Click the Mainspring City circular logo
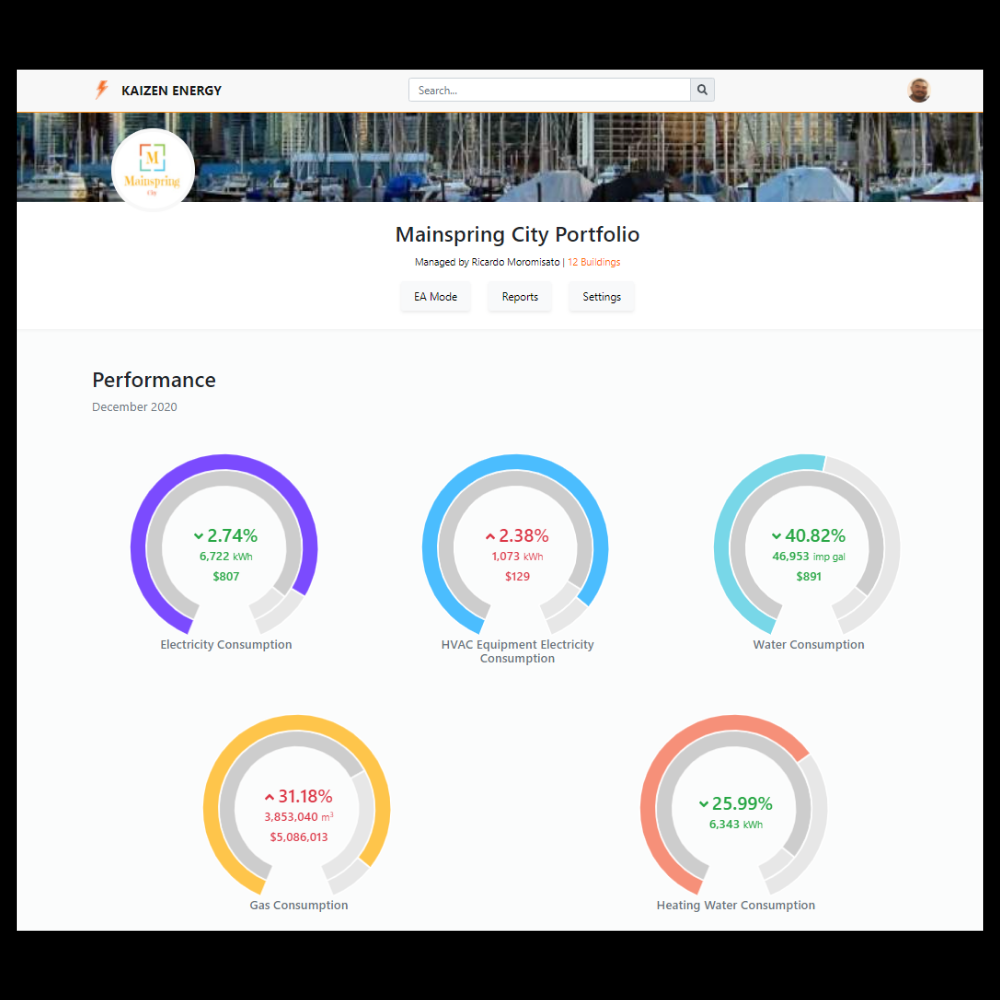This screenshot has height=1000, width=1000. tap(152, 168)
